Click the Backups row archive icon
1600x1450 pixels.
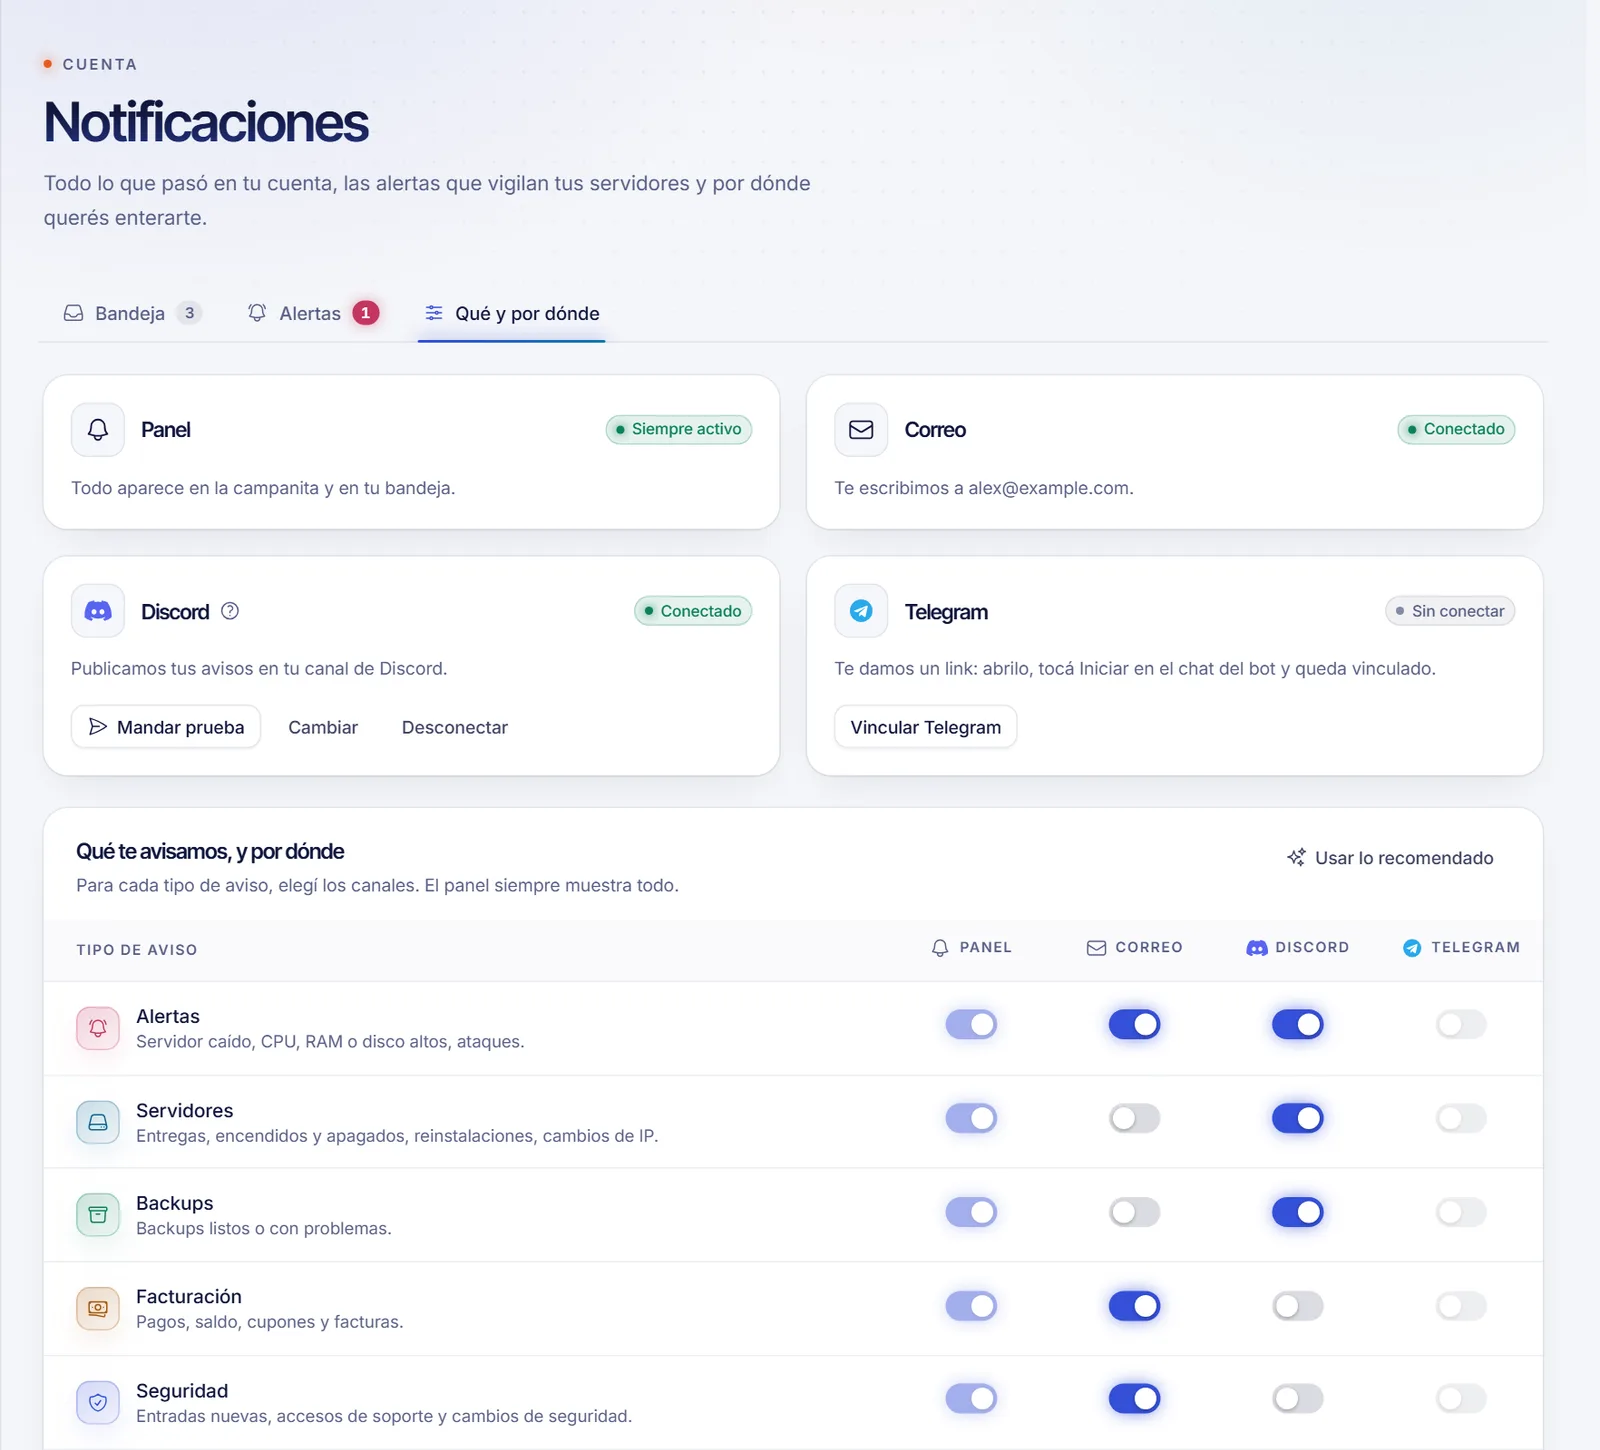pos(98,1215)
